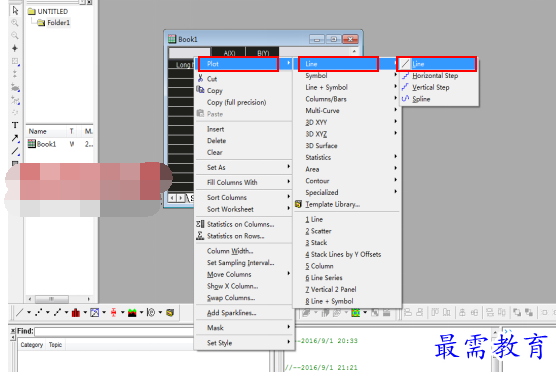556x378 pixels.
Task: Click the scissors icon beside Cut
Action: 200,78
